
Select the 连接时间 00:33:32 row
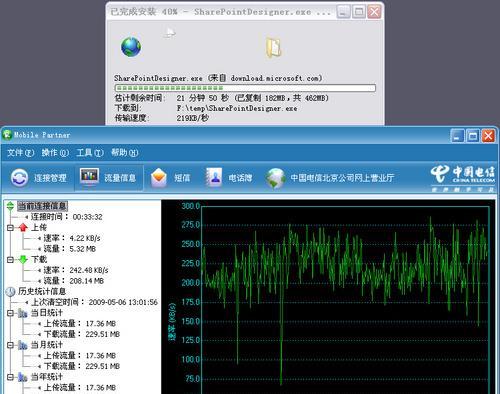click(x=67, y=217)
